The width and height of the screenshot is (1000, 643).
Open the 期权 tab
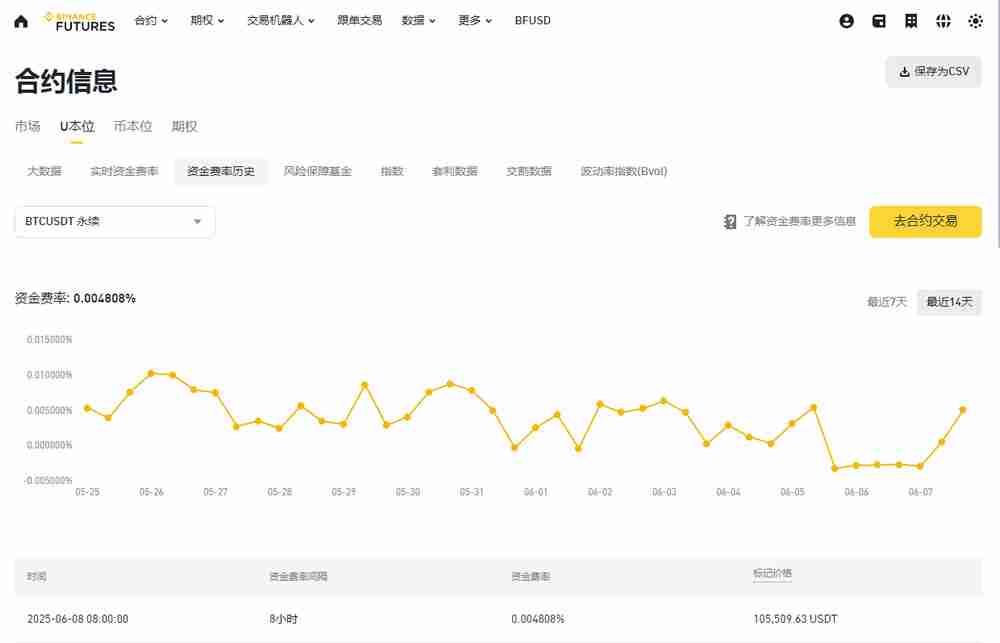[x=185, y=126]
